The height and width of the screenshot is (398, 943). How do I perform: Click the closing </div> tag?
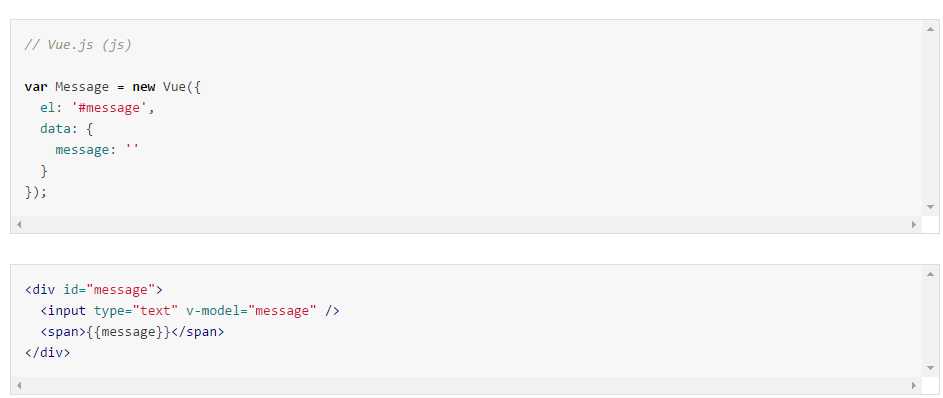tap(48, 353)
